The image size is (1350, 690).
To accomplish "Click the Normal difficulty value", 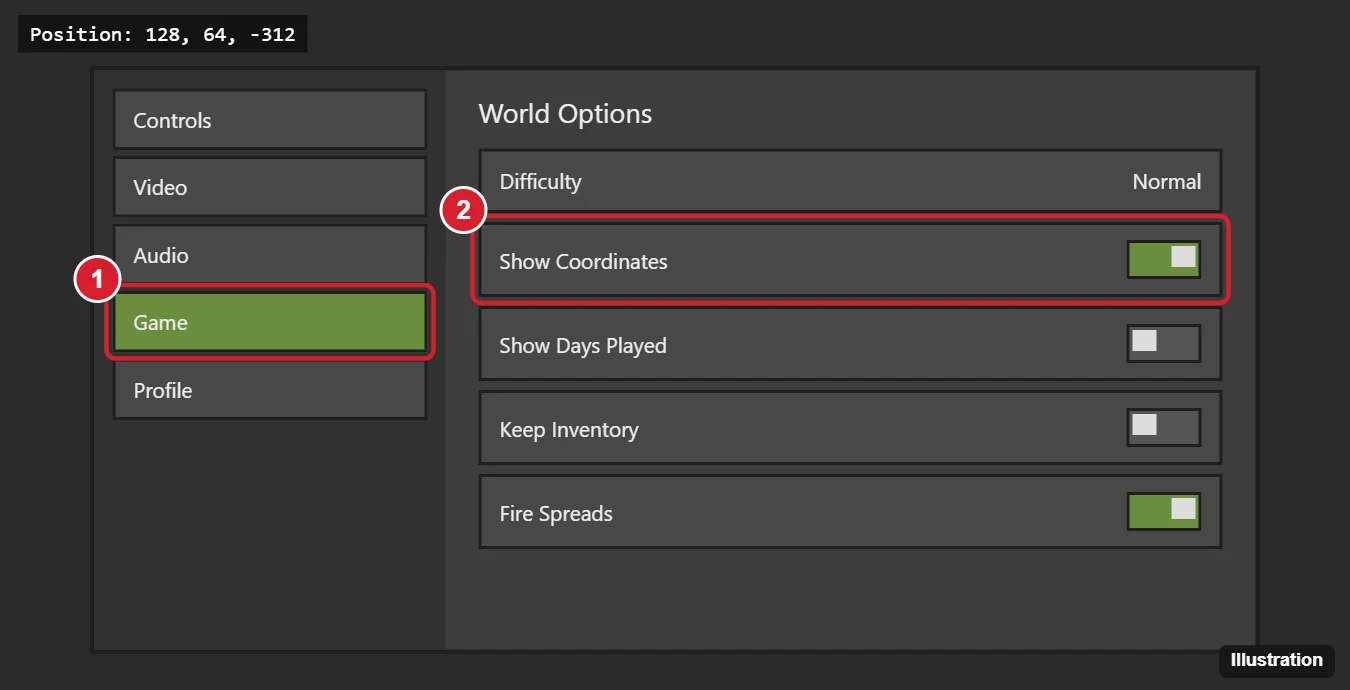I will tap(1166, 182).
